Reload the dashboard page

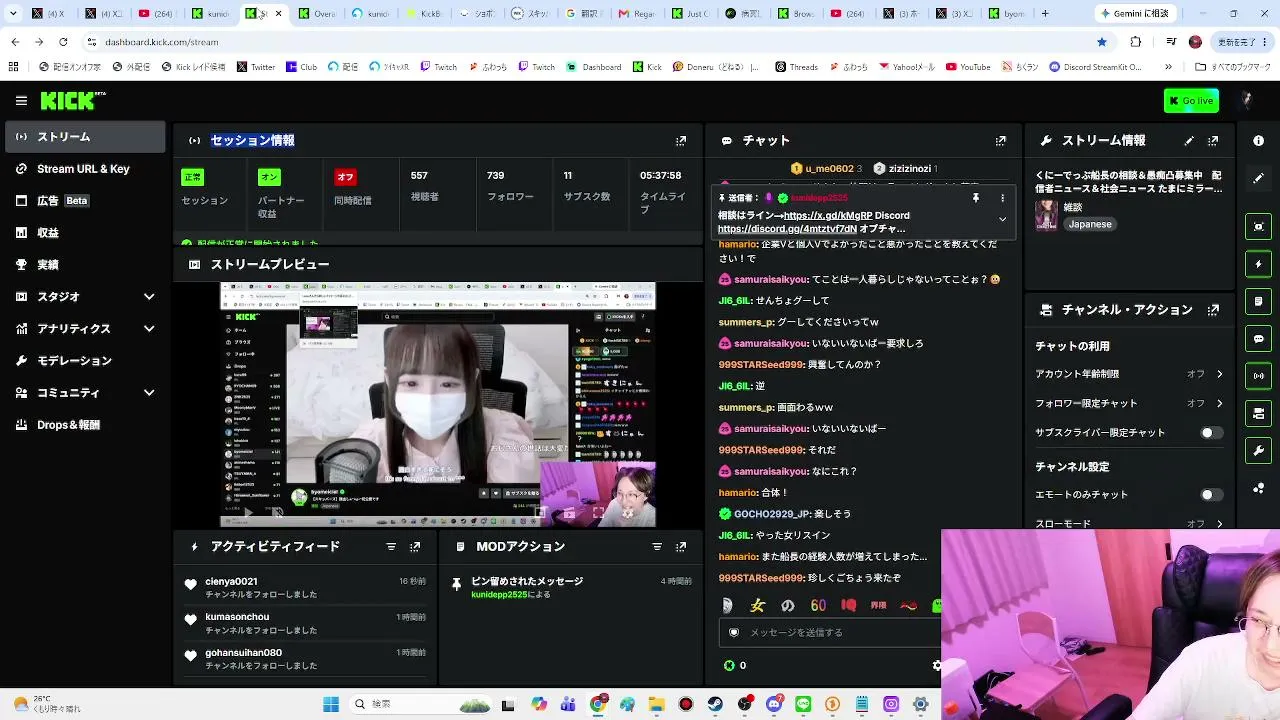pos(63,42)
